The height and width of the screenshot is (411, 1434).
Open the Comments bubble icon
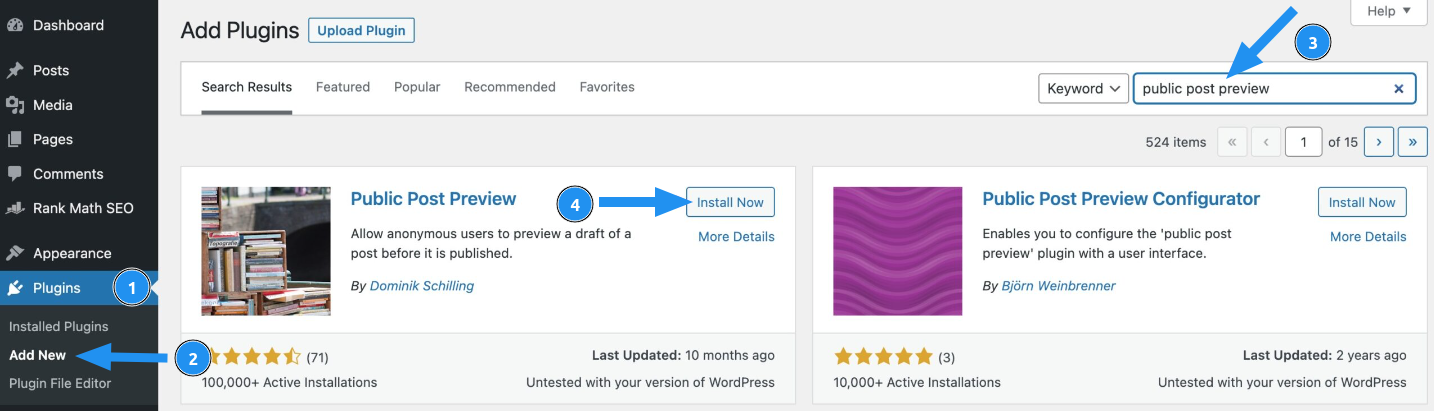click(15, 174)
